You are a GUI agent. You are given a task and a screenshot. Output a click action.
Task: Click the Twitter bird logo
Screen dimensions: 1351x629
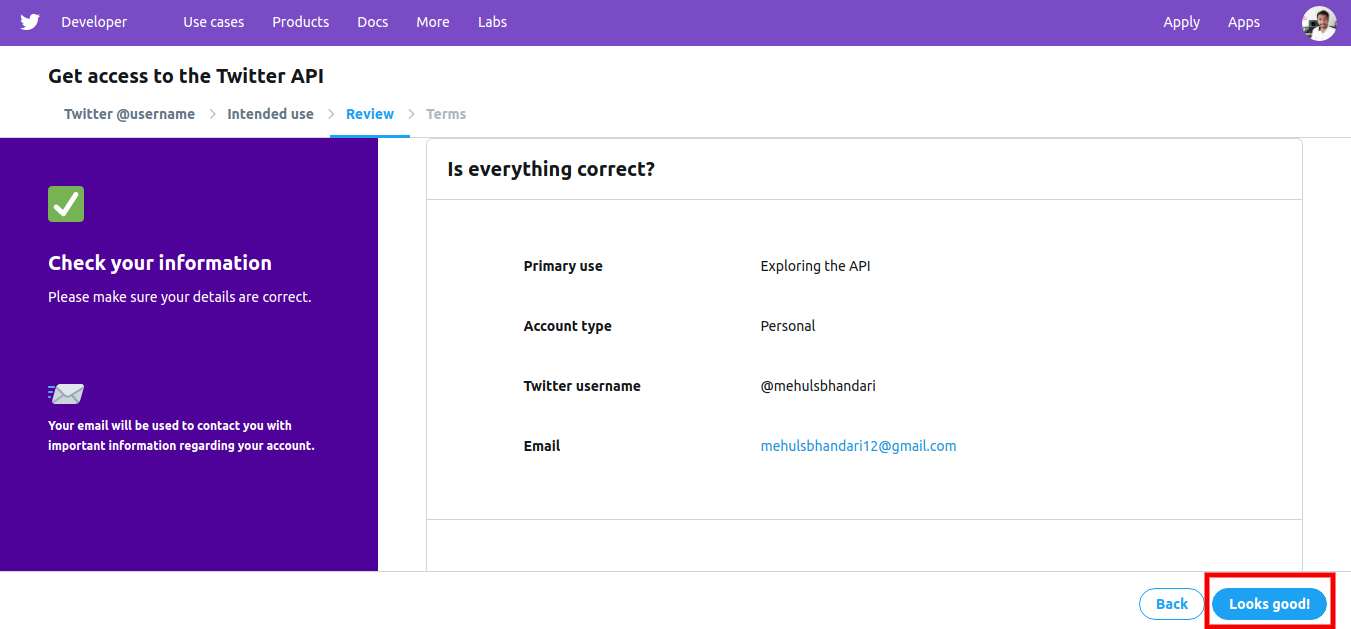pos(30,22)
